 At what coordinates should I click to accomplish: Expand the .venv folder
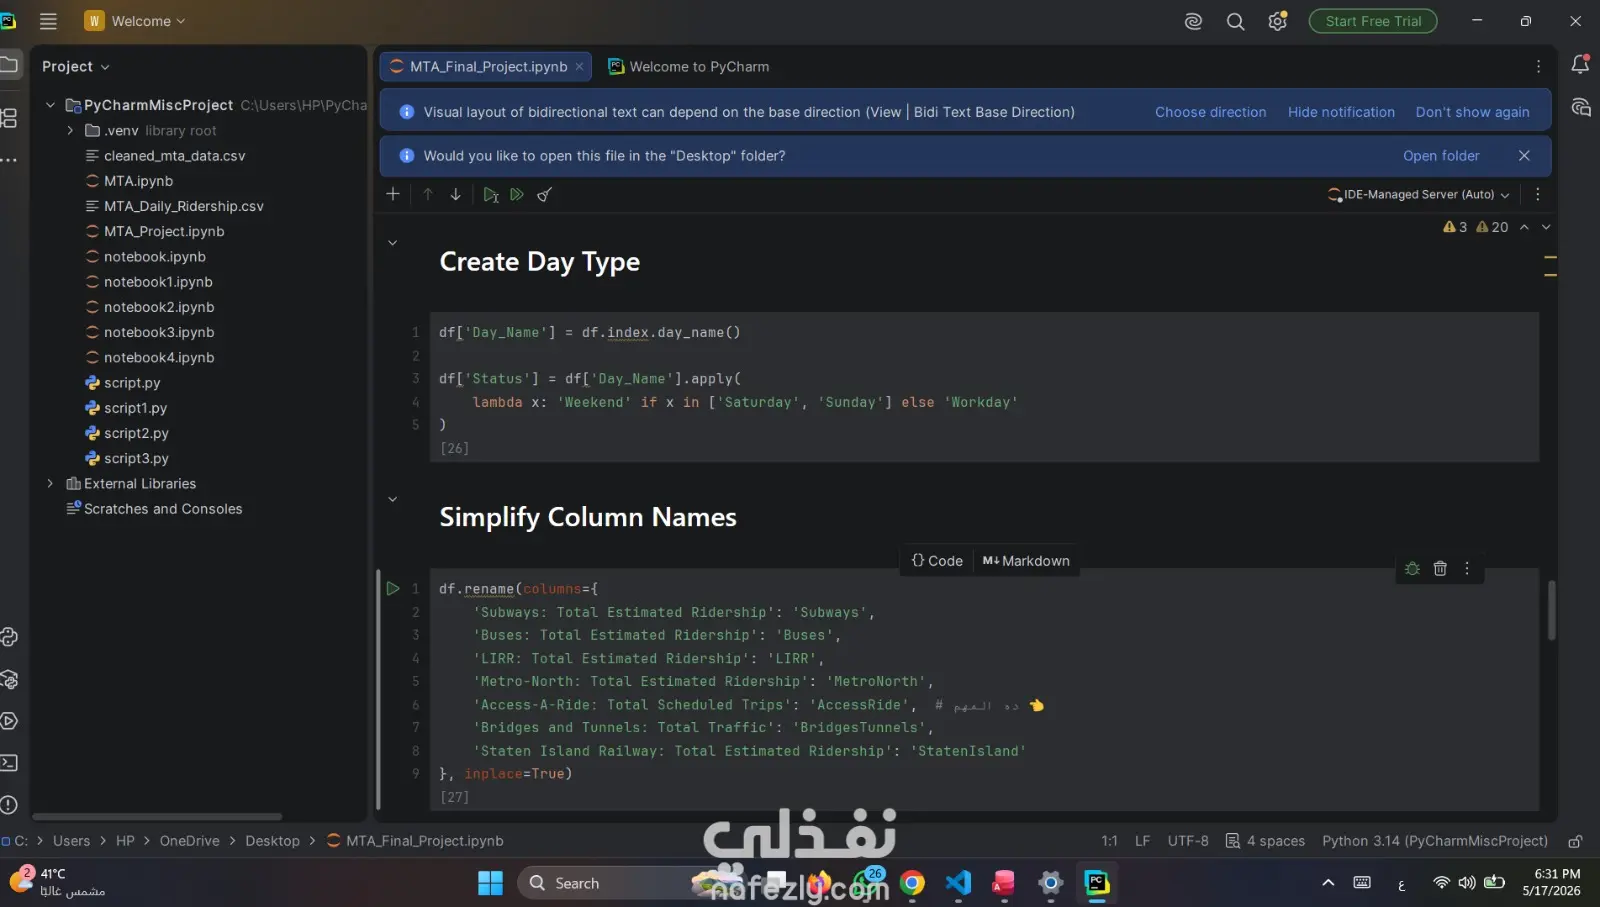[70, 130]
